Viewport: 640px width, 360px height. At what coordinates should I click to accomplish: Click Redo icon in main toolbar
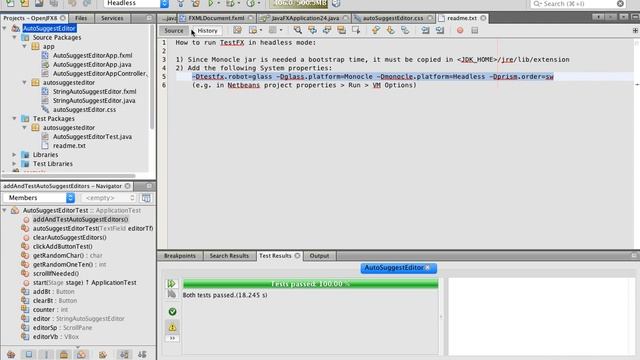click(87, 3)
